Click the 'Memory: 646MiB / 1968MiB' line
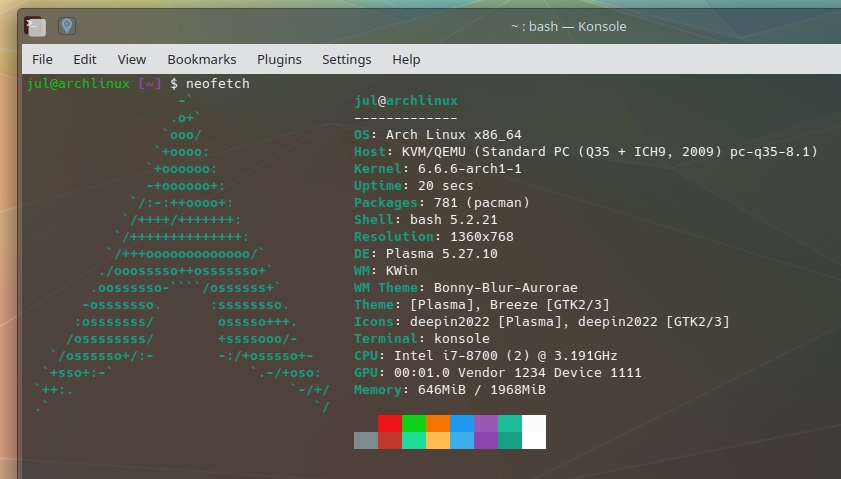 450,390
